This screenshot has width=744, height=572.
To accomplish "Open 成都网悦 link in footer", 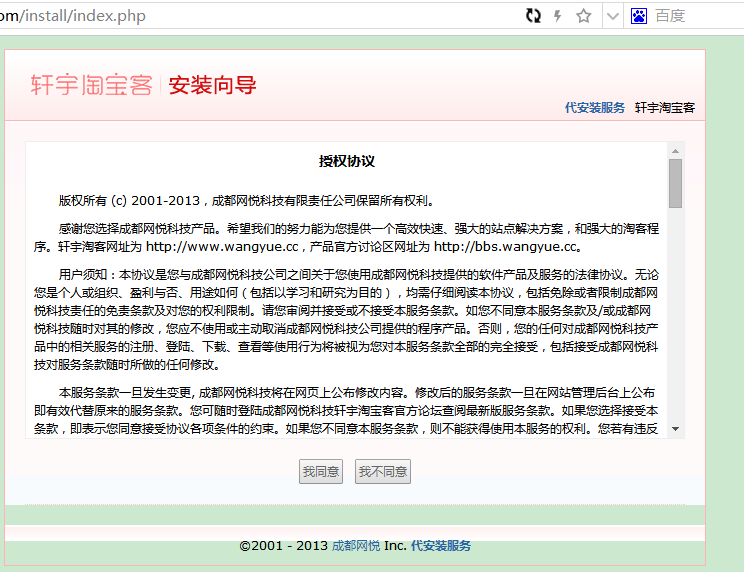I will 356,546.
